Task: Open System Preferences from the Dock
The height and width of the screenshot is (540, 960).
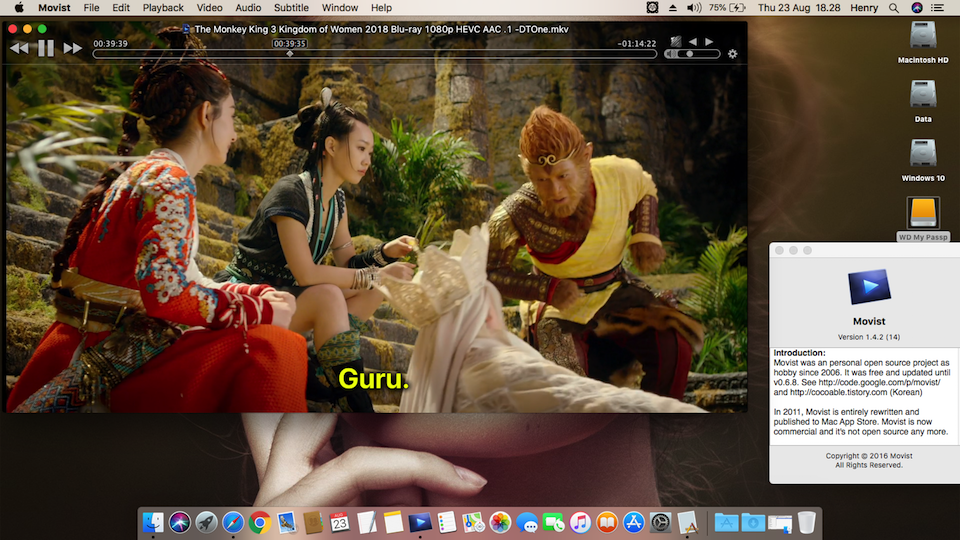Action: [x=661, y=522]
